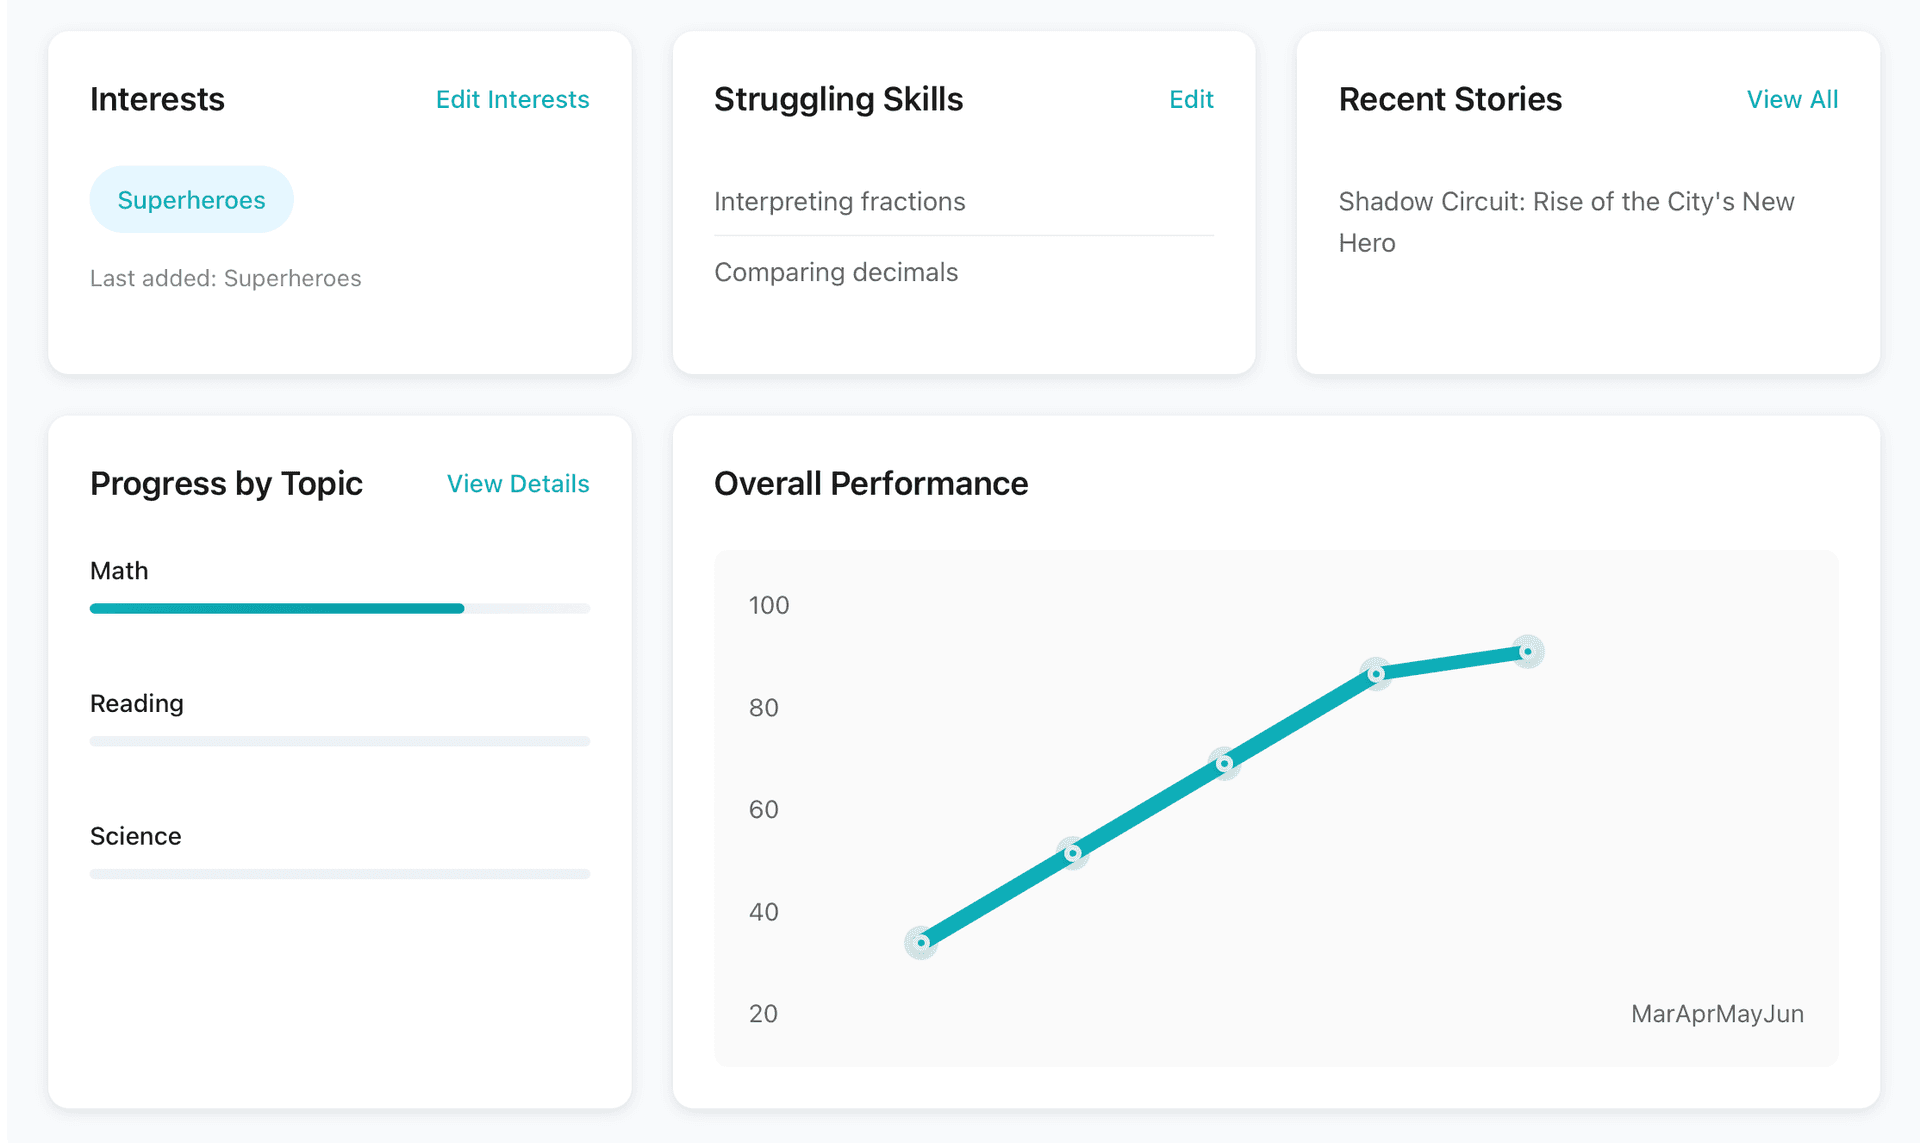The image size is (1920, 1143).
Task: Select Interpreting fractions skill entry
Action: coord(839,201)
